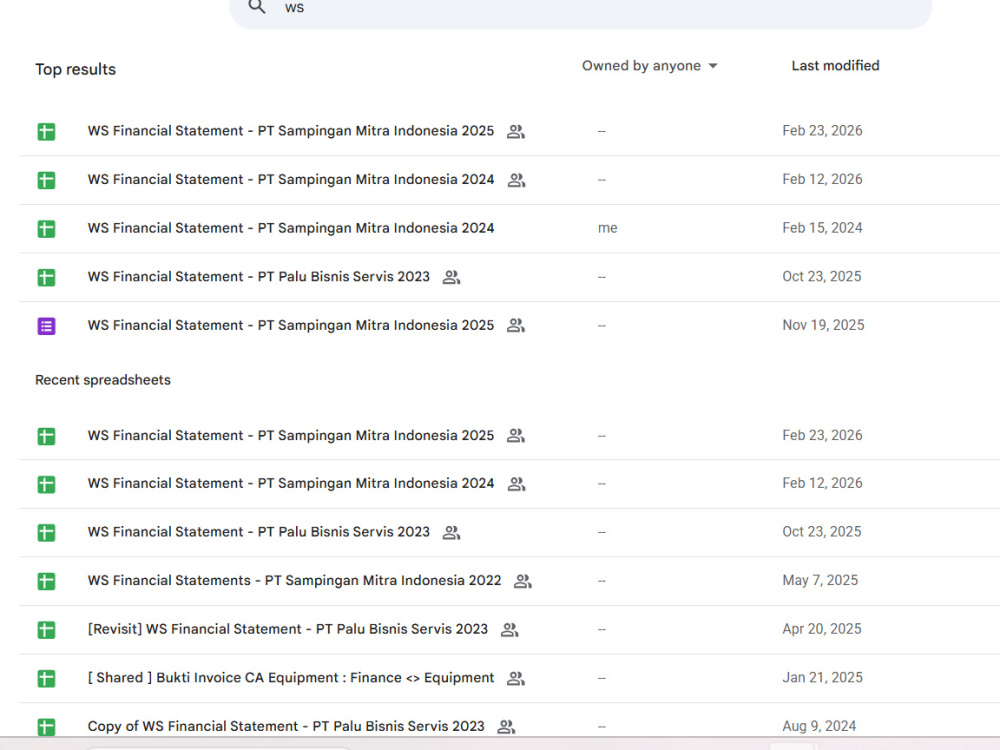Click shared icon next to Bukti Invoice CA Equipment
Viewport: 1000px width, 750px height.
(515, 679)
